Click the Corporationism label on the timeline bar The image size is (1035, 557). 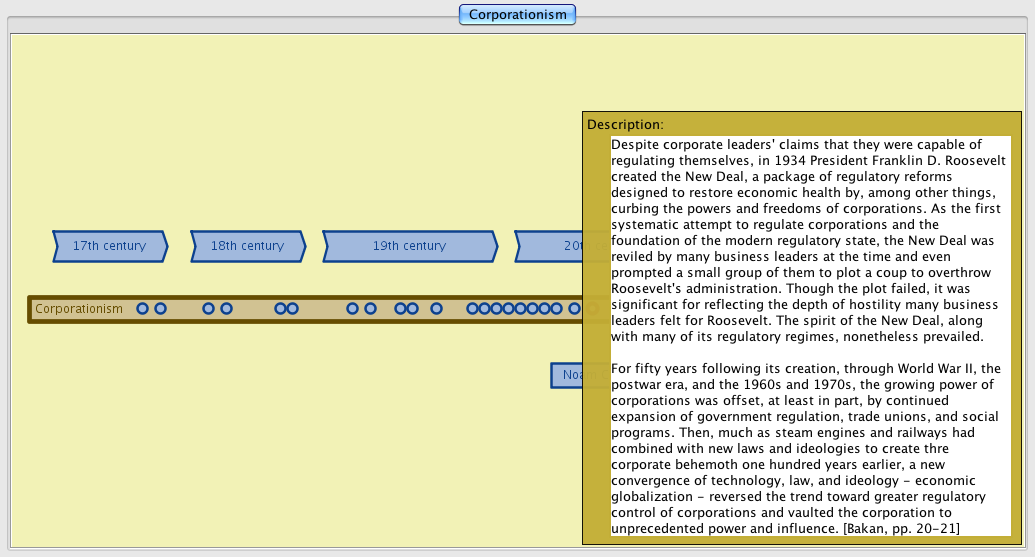pyautogui.click(x=79, y=309)
